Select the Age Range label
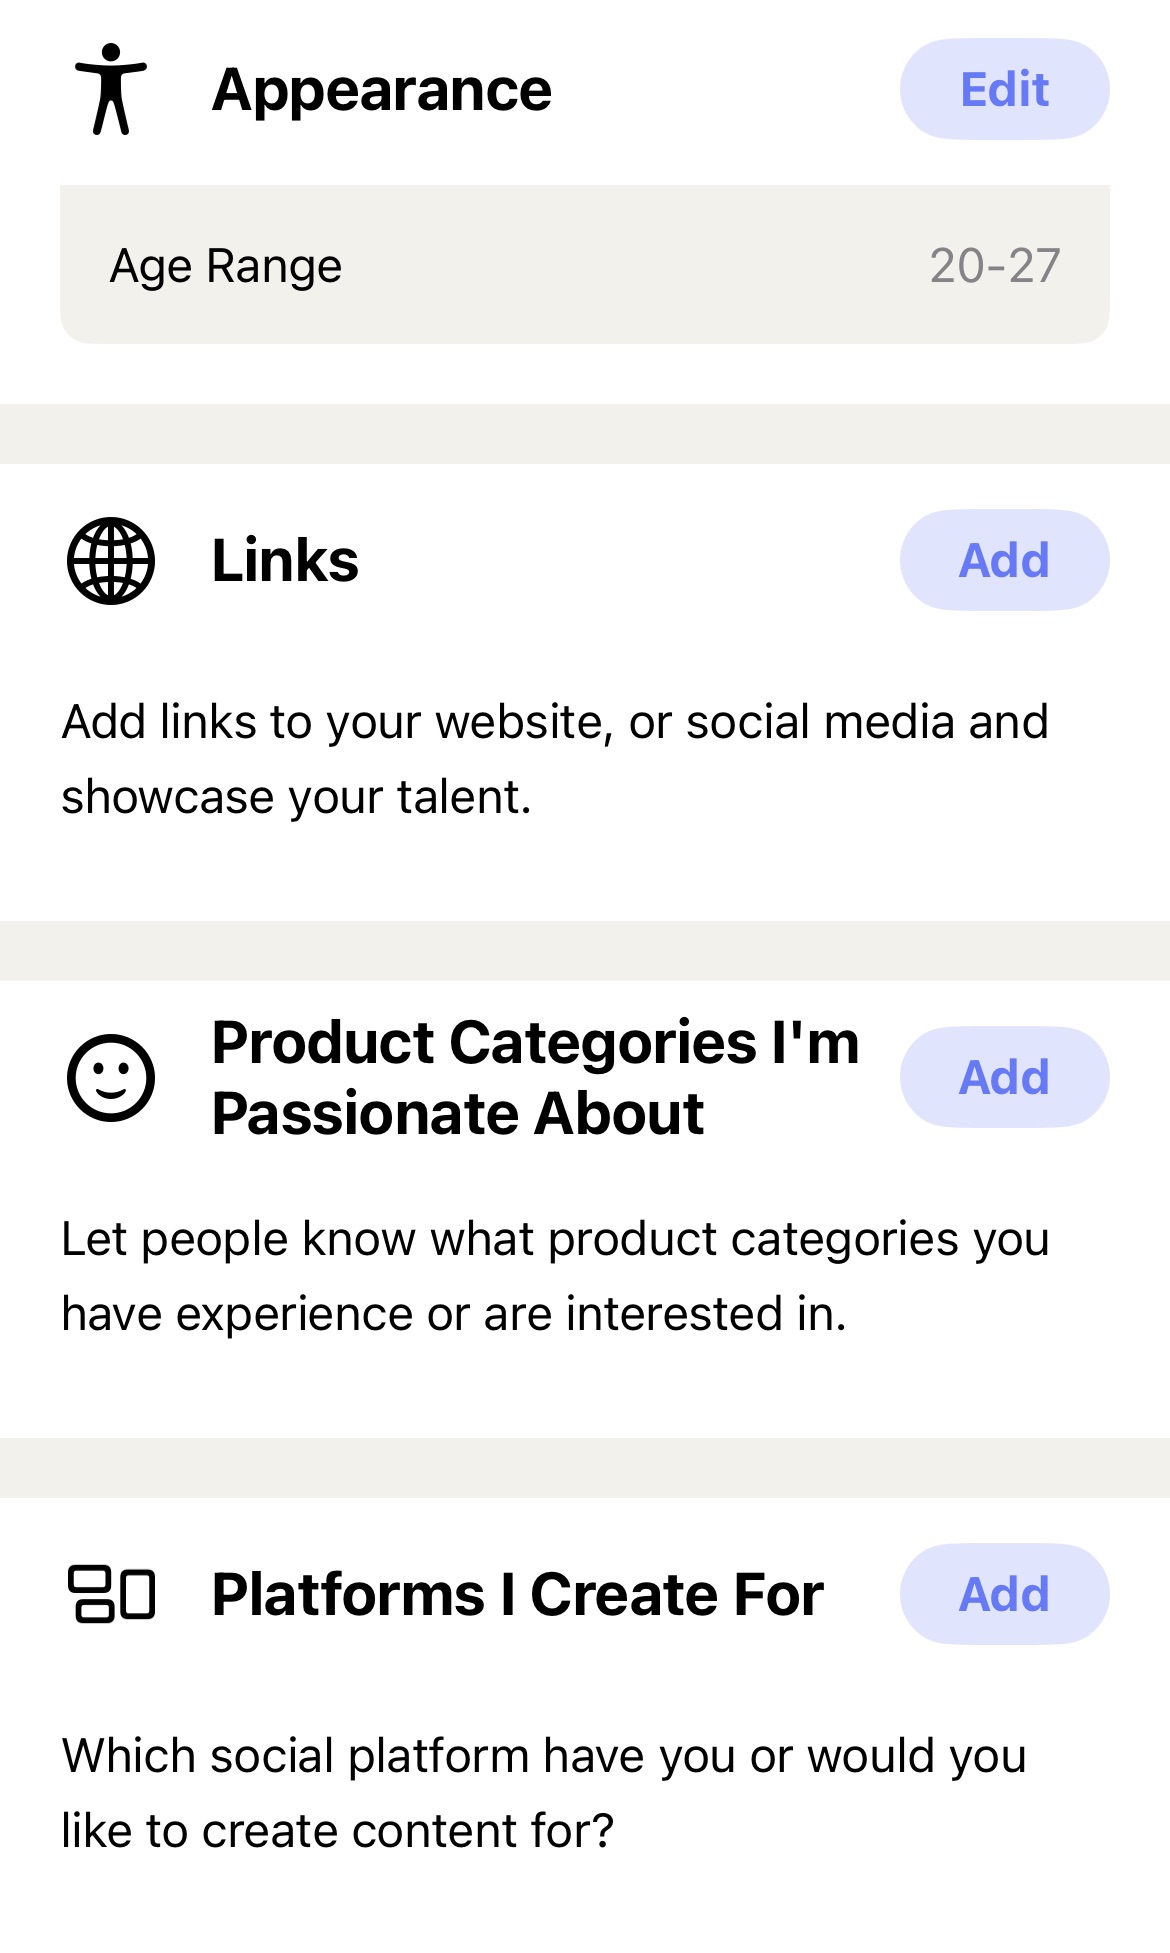1170x1953 pixels. pos(226,266)
